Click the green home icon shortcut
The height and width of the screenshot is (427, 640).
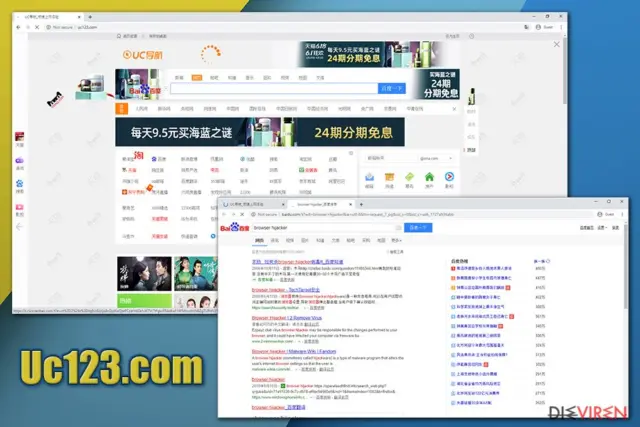click(429, 177)
